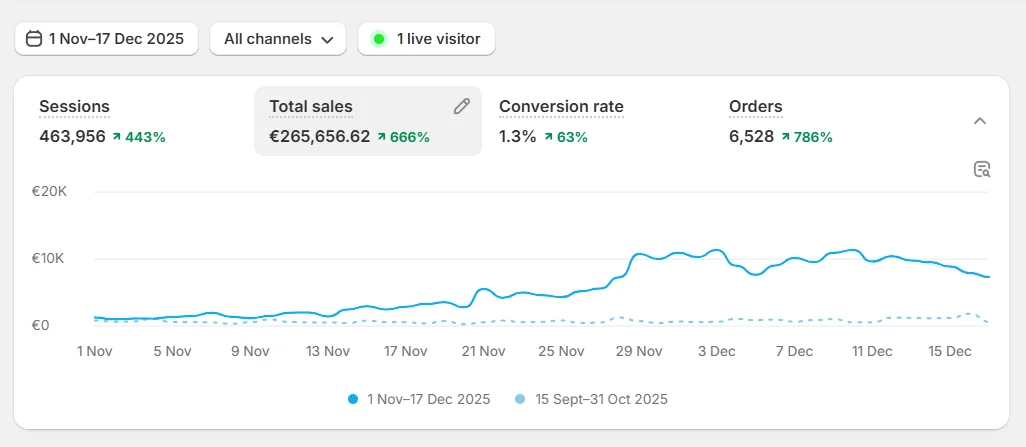Click the €20K y-axis label

[49, 192]
